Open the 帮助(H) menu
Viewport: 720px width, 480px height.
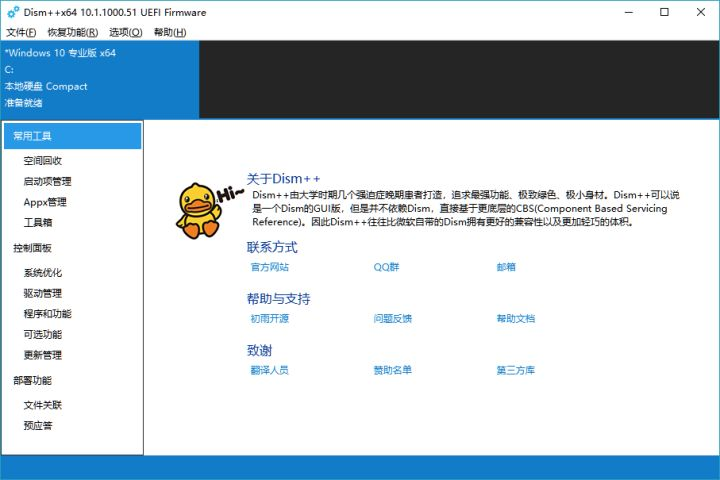click(170, 32)
